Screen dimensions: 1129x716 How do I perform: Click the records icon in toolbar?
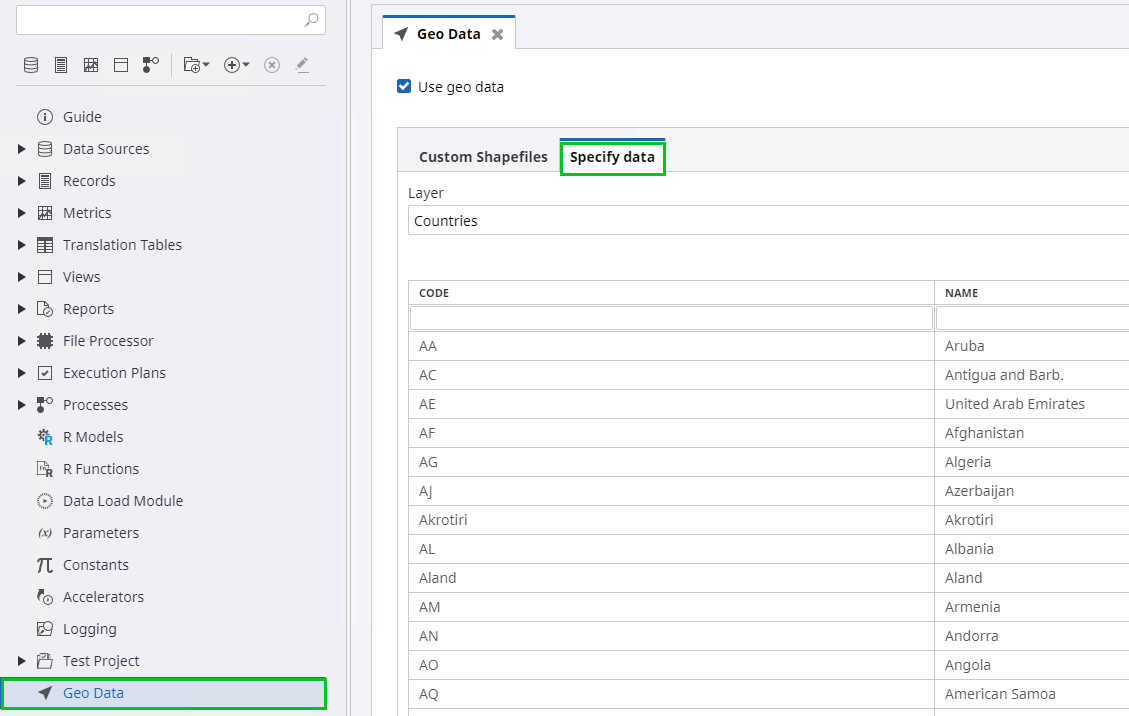[61, 65]
